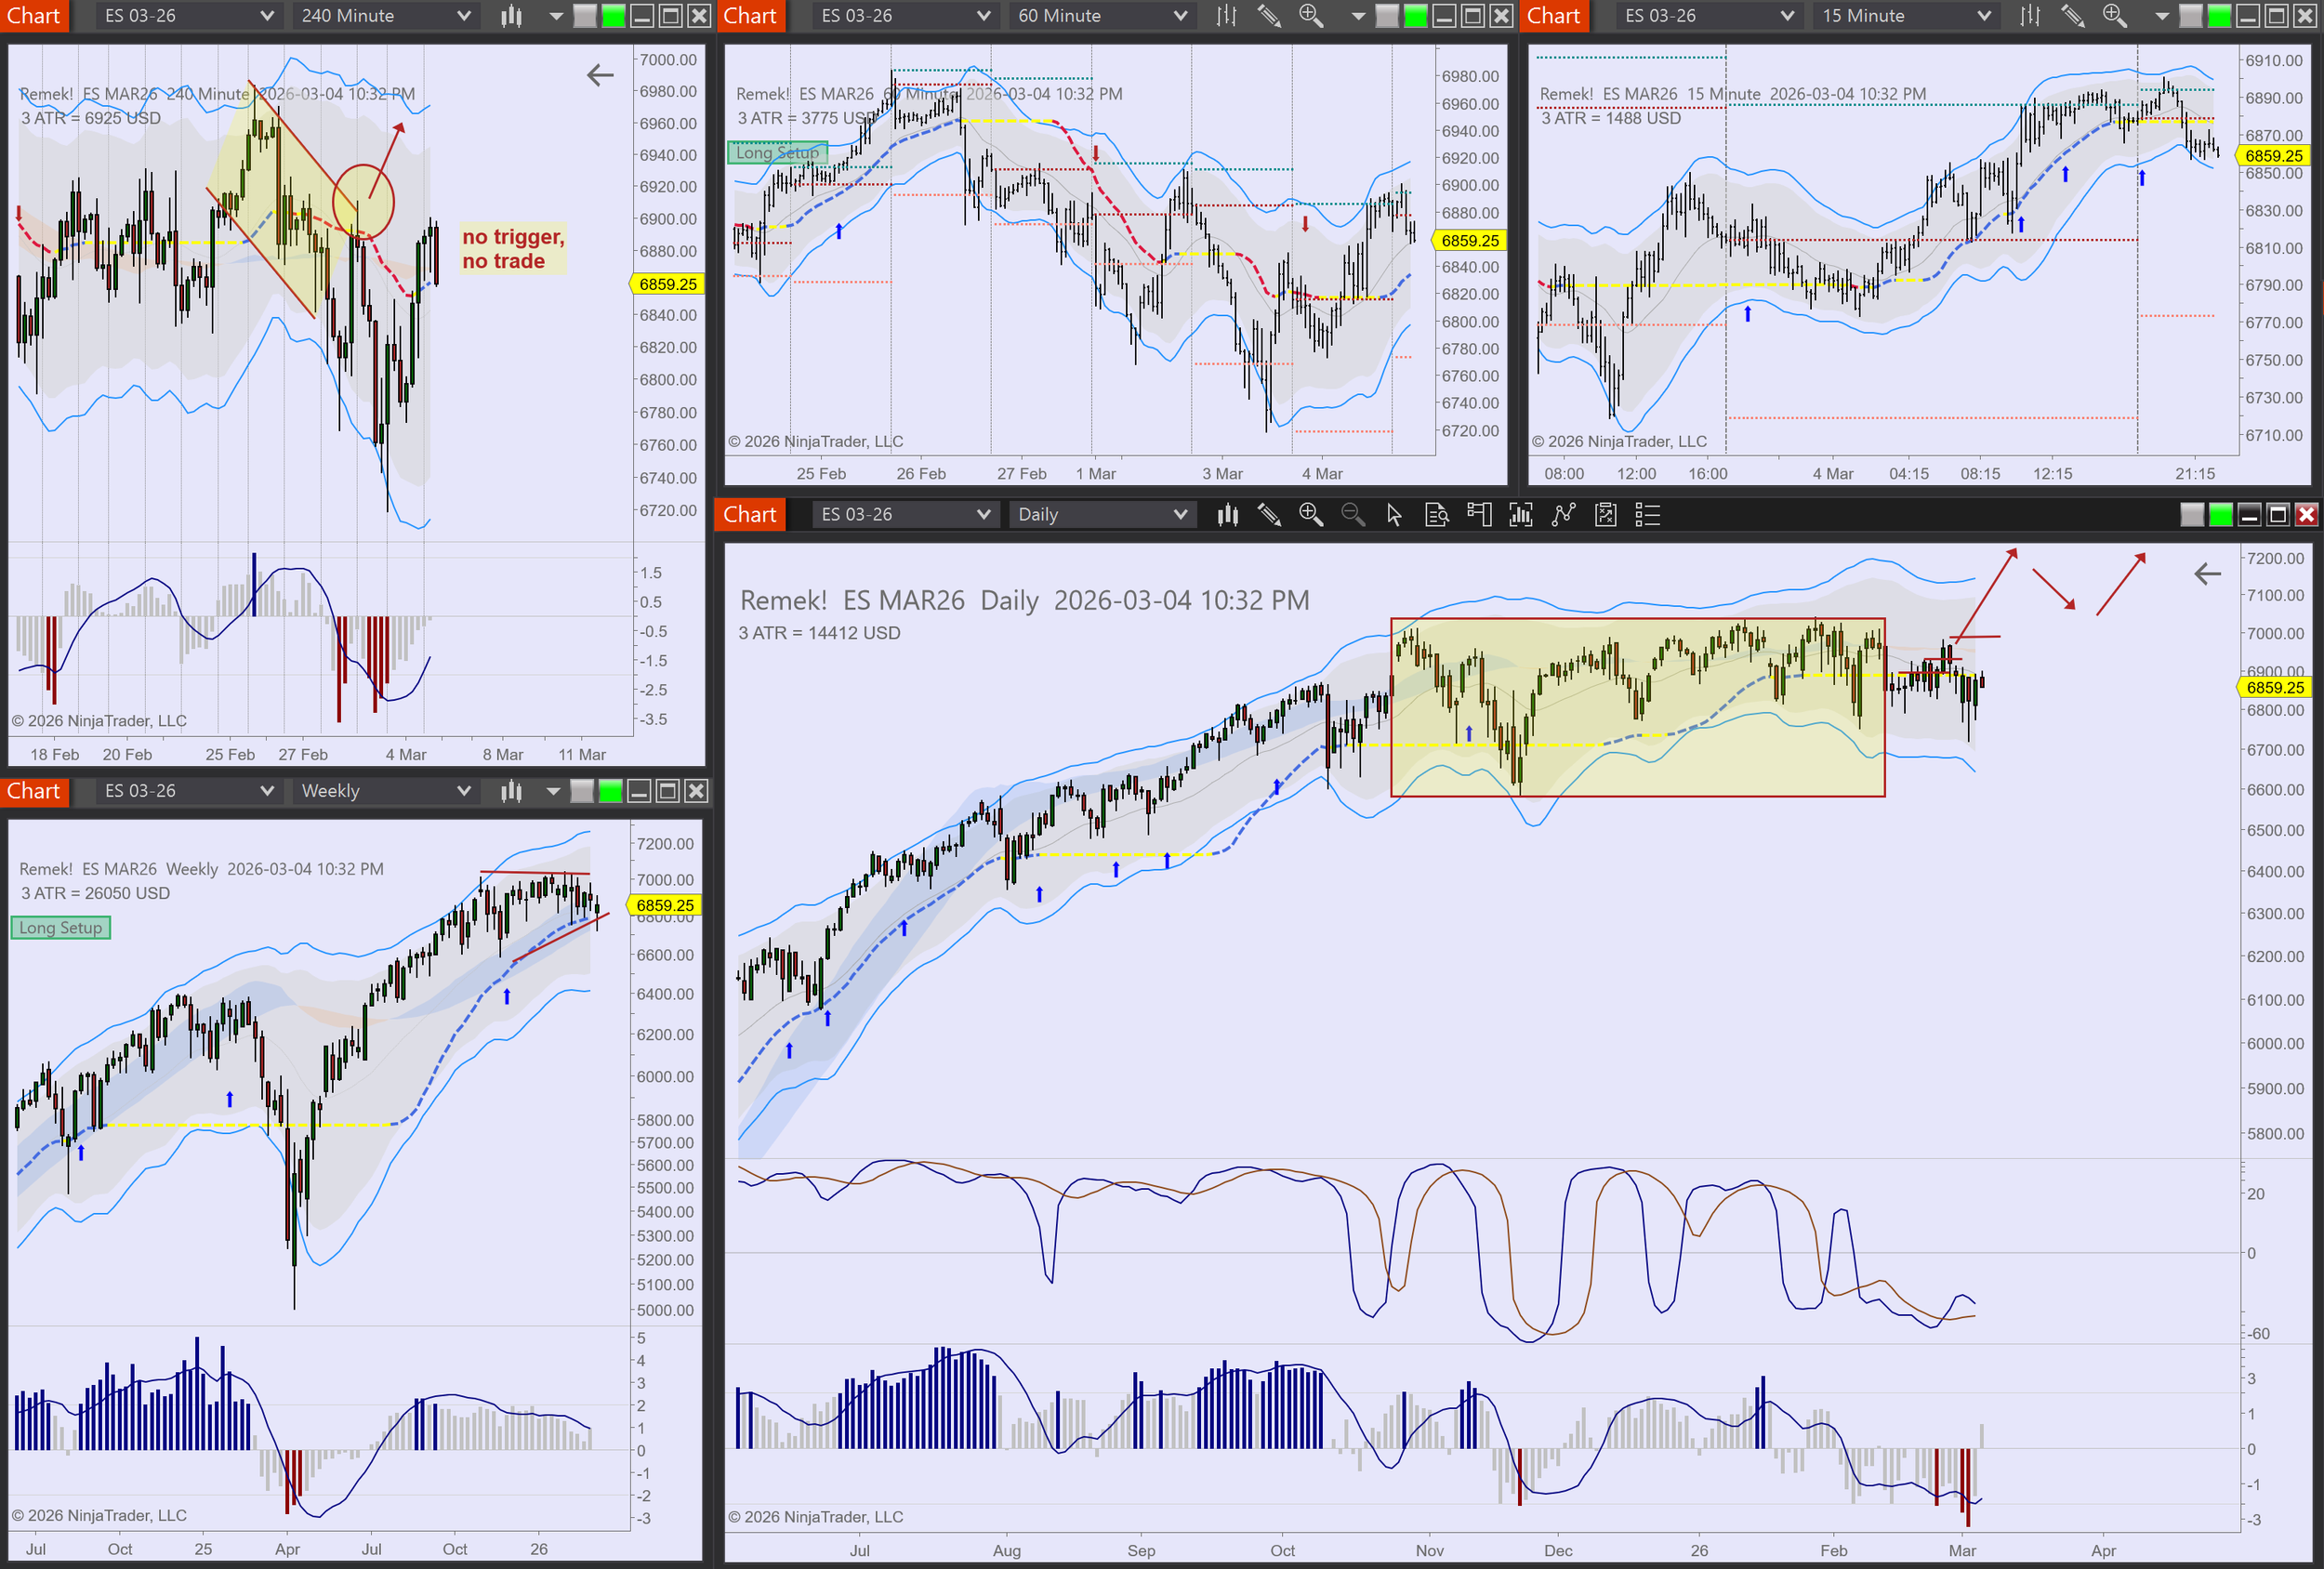Click bar style icon on 60 Minute chart

(1227, 16)
